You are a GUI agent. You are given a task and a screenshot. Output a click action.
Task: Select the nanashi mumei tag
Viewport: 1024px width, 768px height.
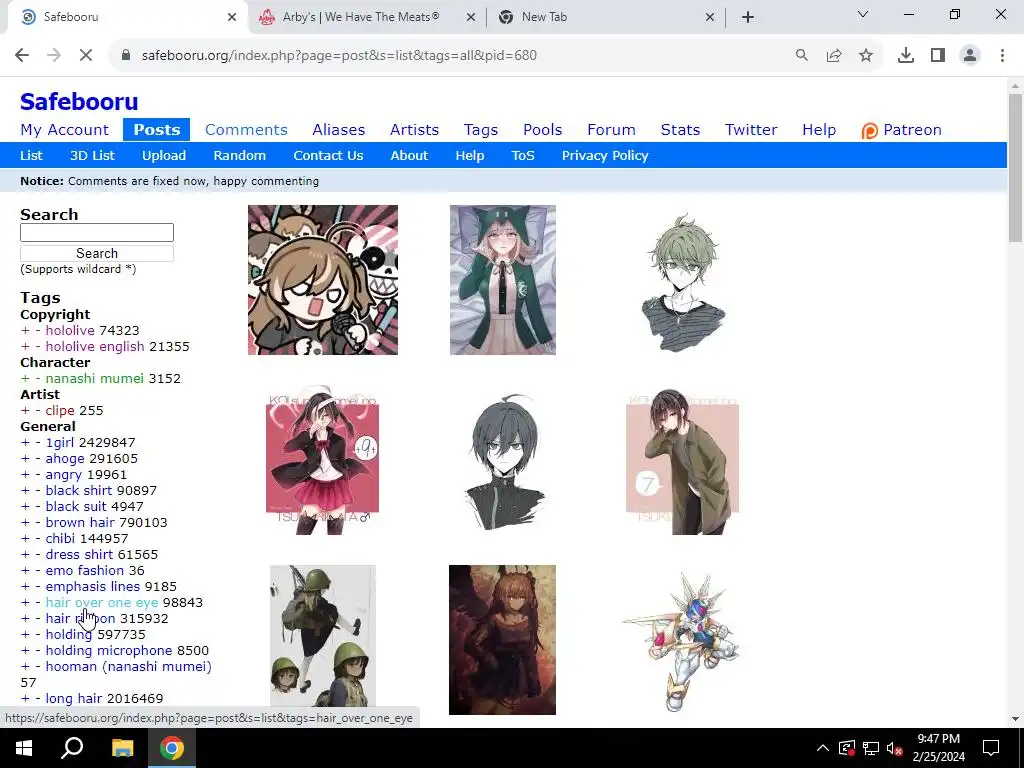[95, 379]
